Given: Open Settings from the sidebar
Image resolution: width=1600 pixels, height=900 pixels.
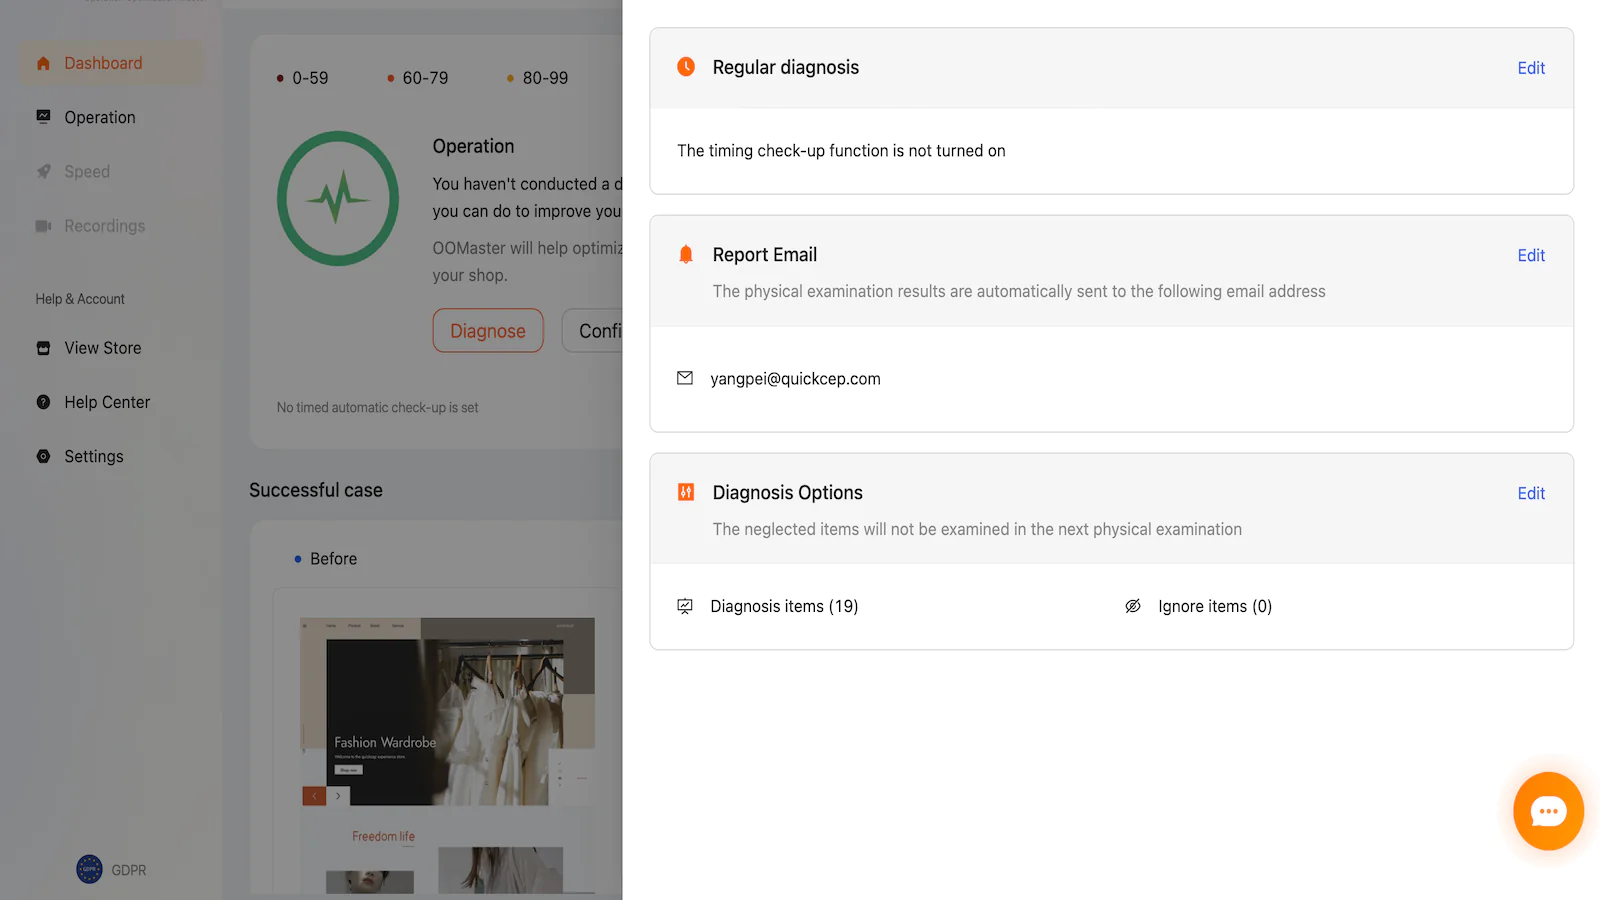Looking at the screenshot, I should [x=94, y=456].
